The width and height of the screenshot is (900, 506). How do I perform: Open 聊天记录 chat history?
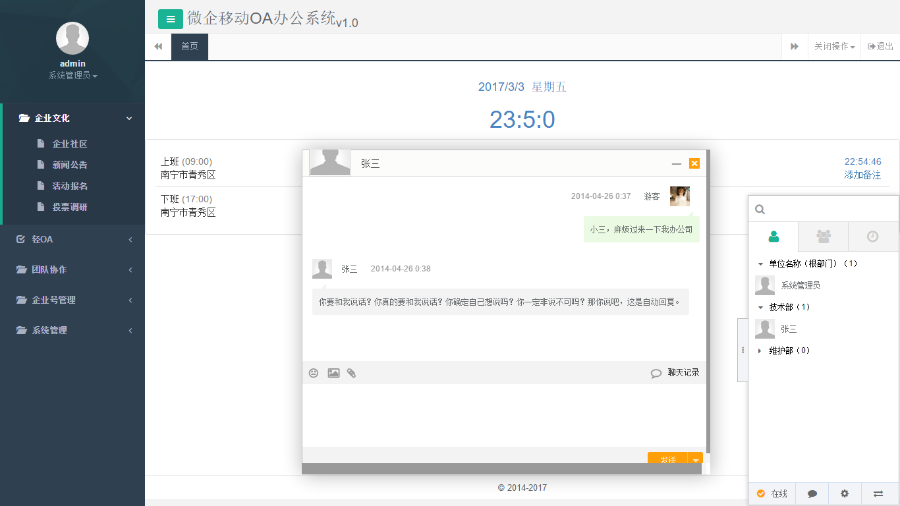point(675,373)
